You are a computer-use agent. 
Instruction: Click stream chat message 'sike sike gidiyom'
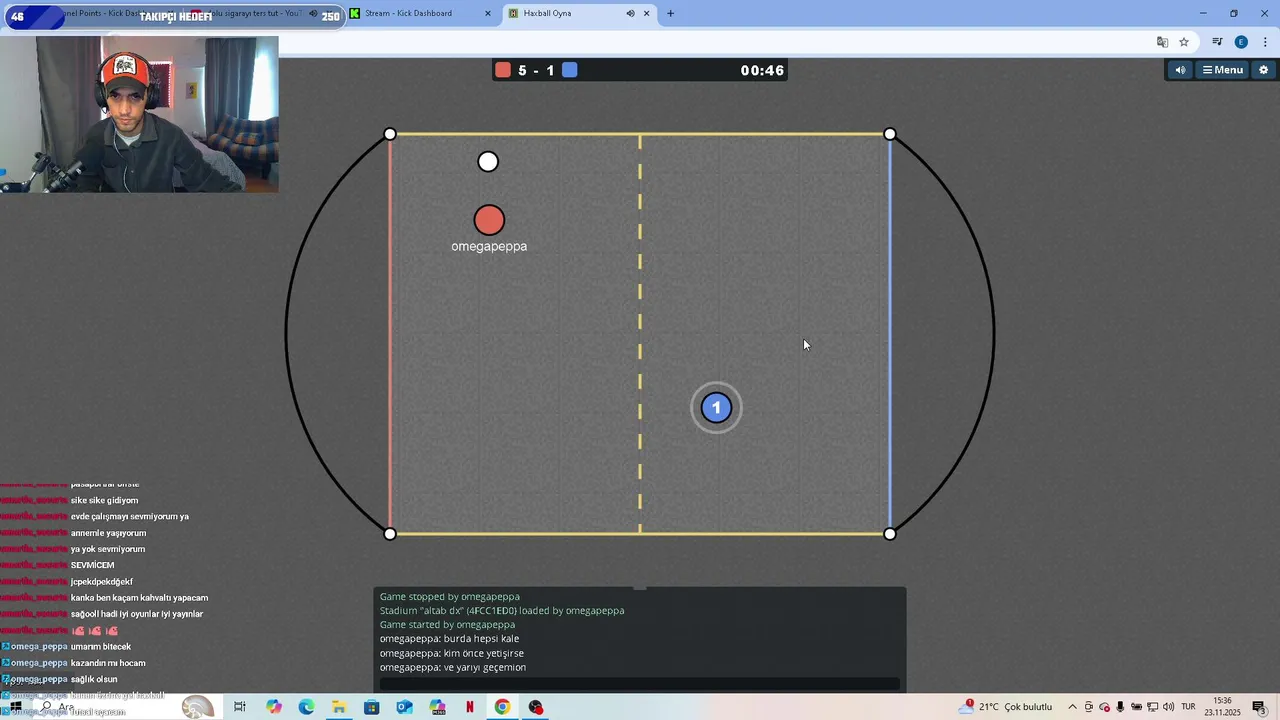pos(104,500)
